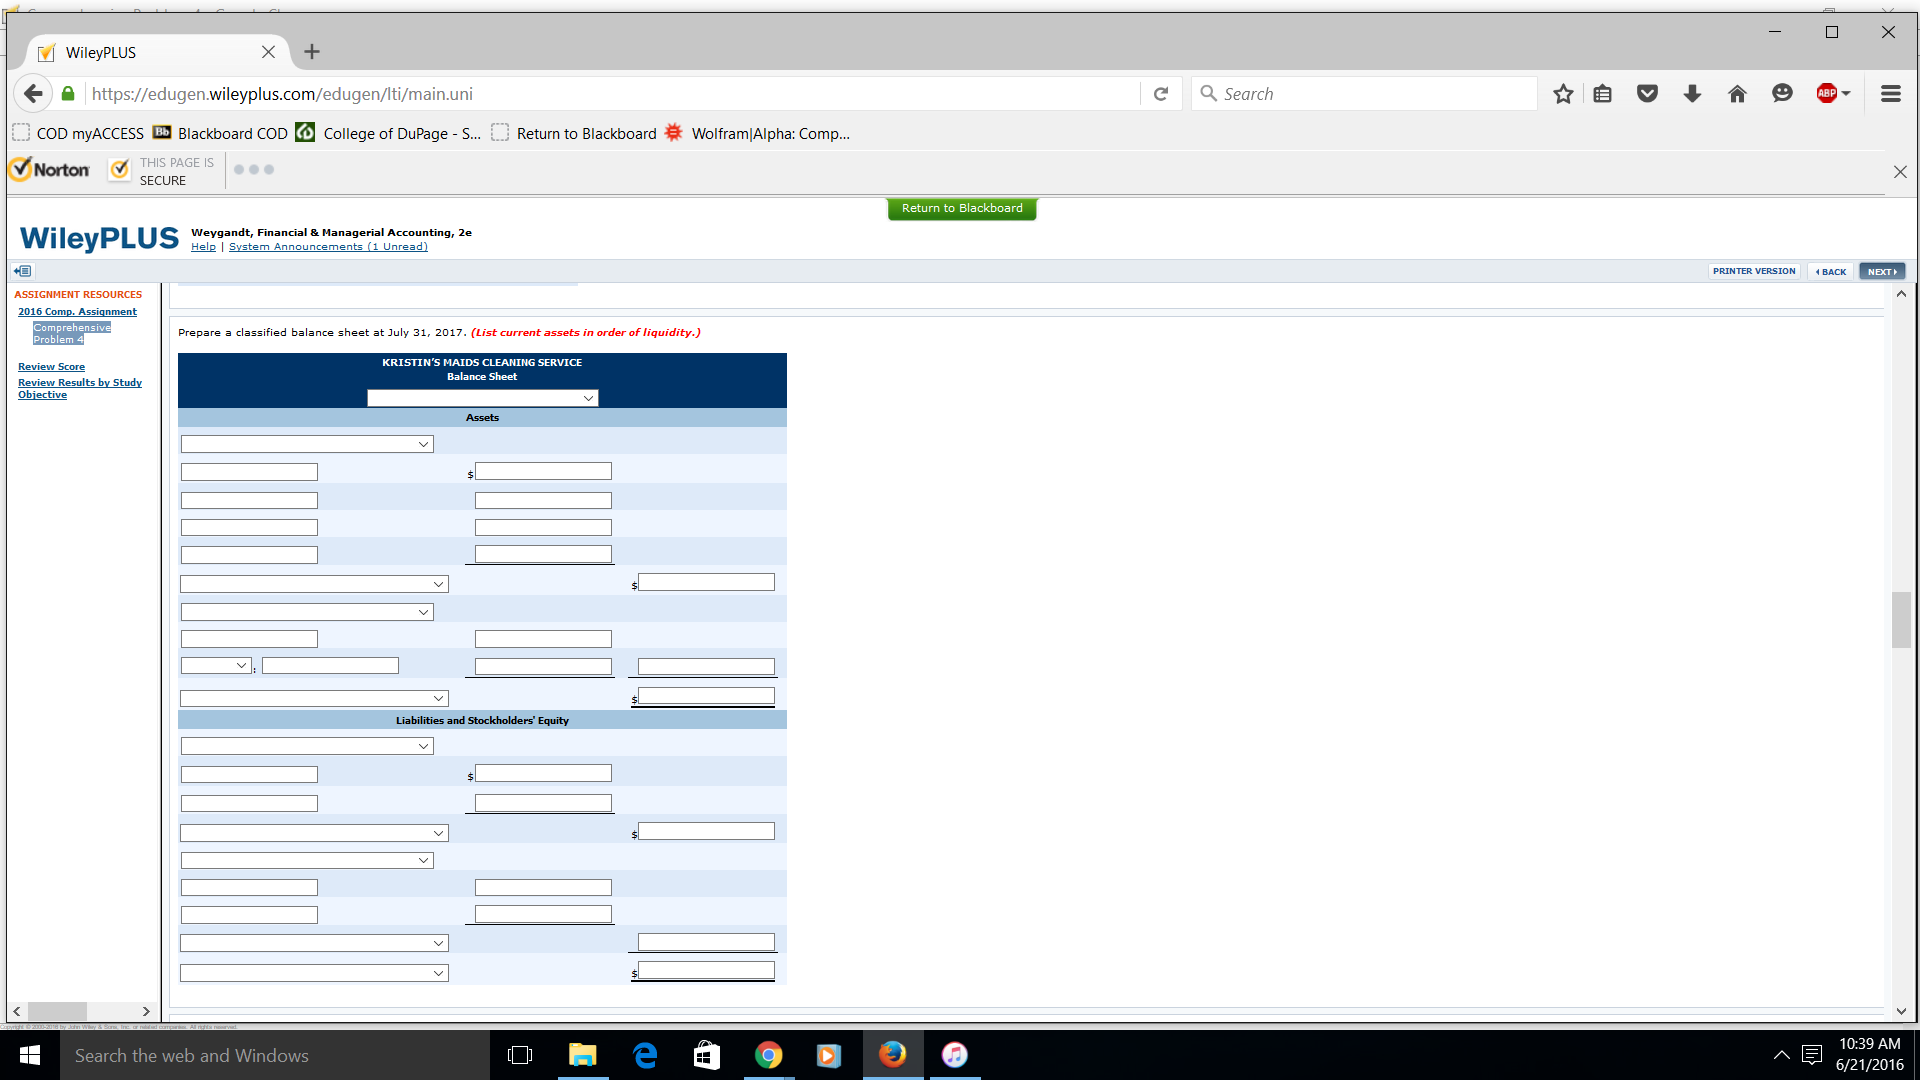Click the Pocket save icon

[1647, 94]
